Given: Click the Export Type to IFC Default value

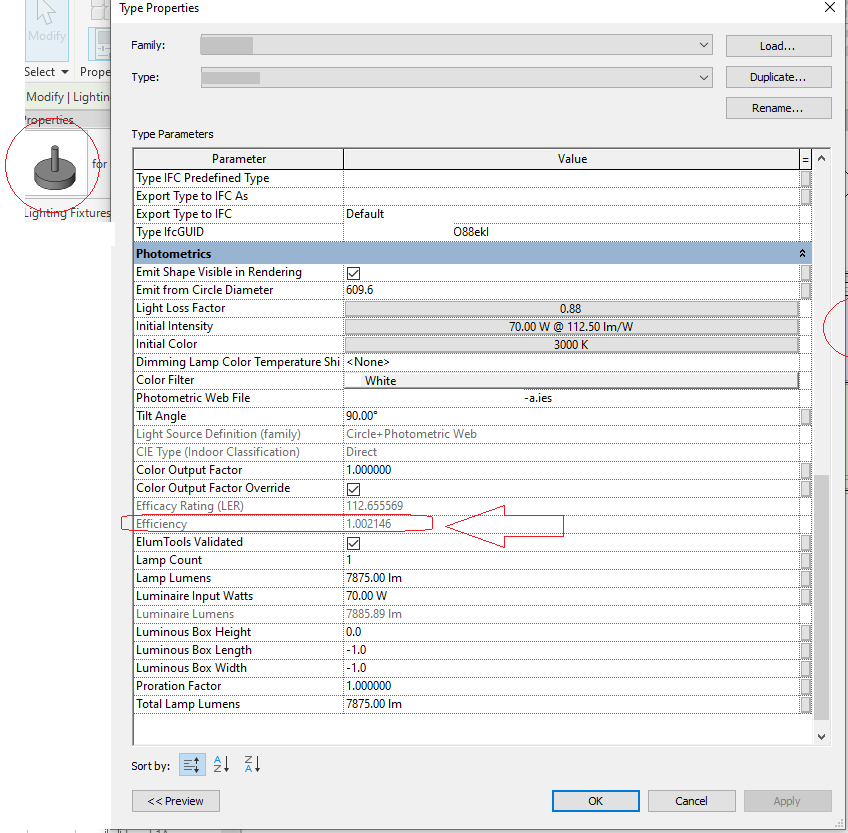Looking at the screenshot, I should [x=571, y=214].
